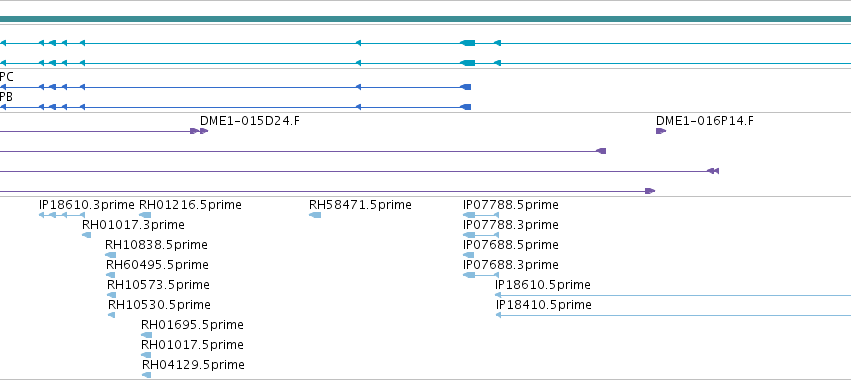
Task: Select the RH58471.5prime EST feature
Action: (x=315, y=216)
